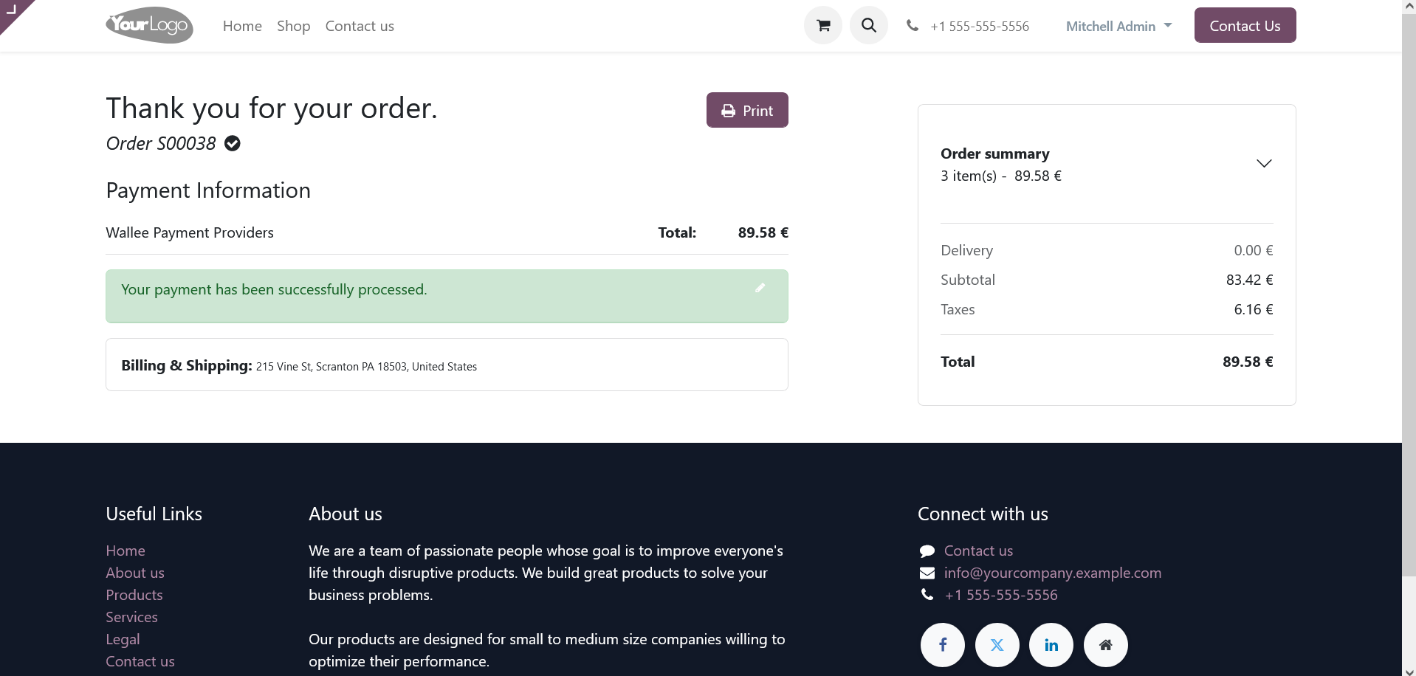Click the YourLogo website logo
Screen dimensions: 1416x676
(150, 25)
